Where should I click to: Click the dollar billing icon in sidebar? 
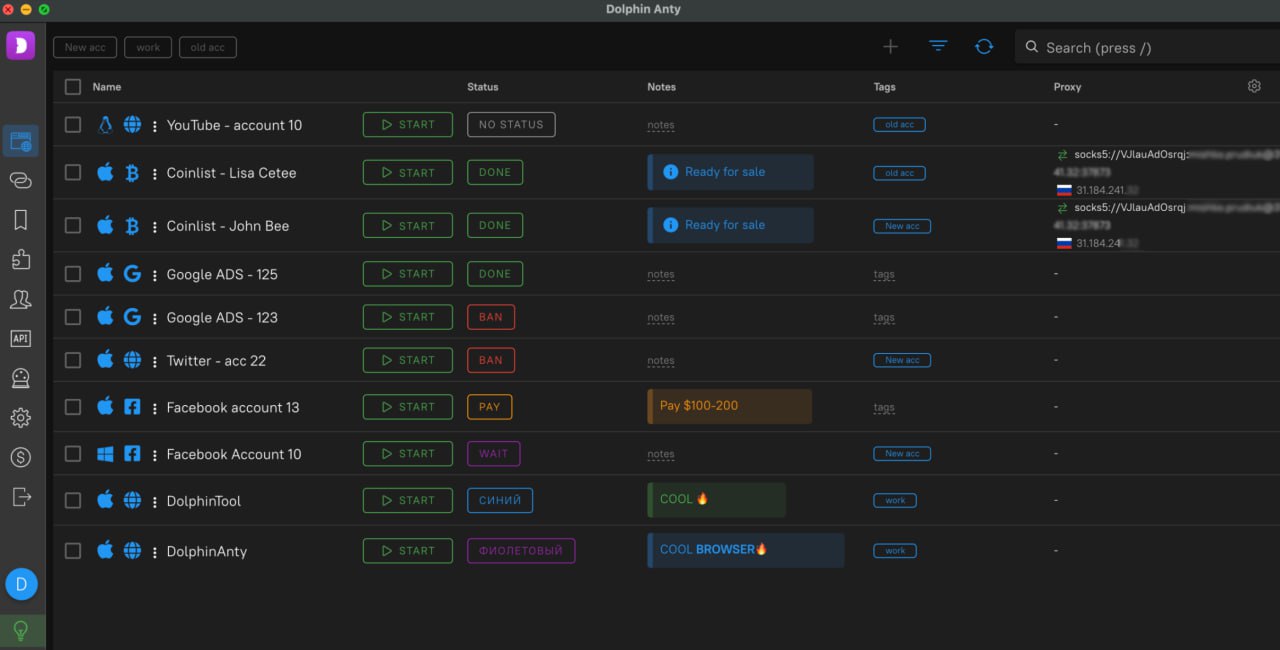click(x=20, y=457)
